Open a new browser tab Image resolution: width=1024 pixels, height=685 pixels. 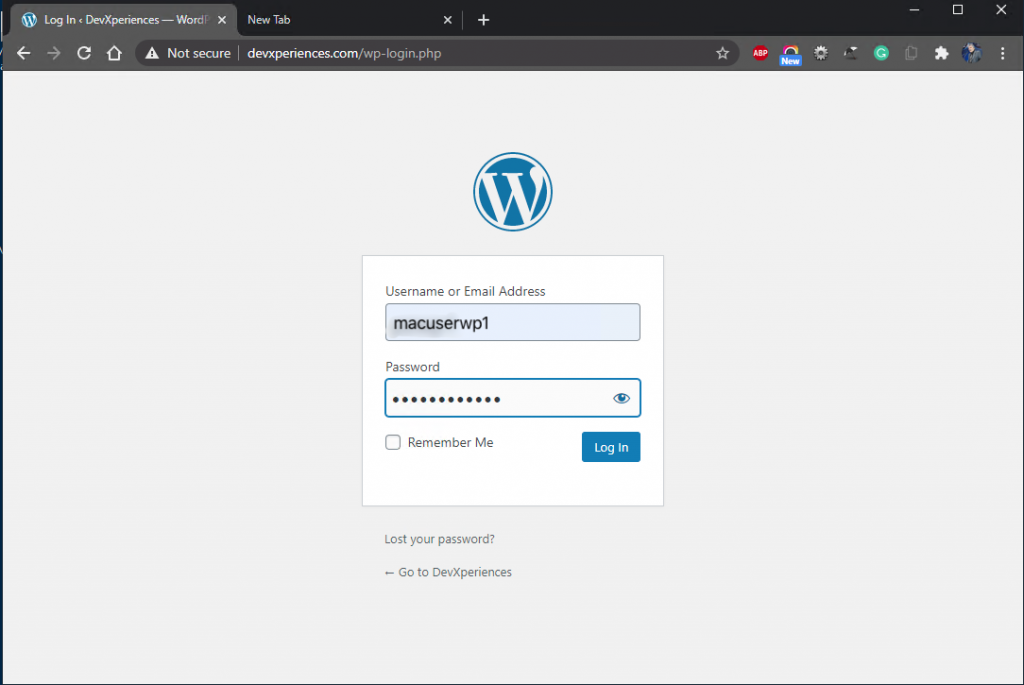(x=483, y=20)
